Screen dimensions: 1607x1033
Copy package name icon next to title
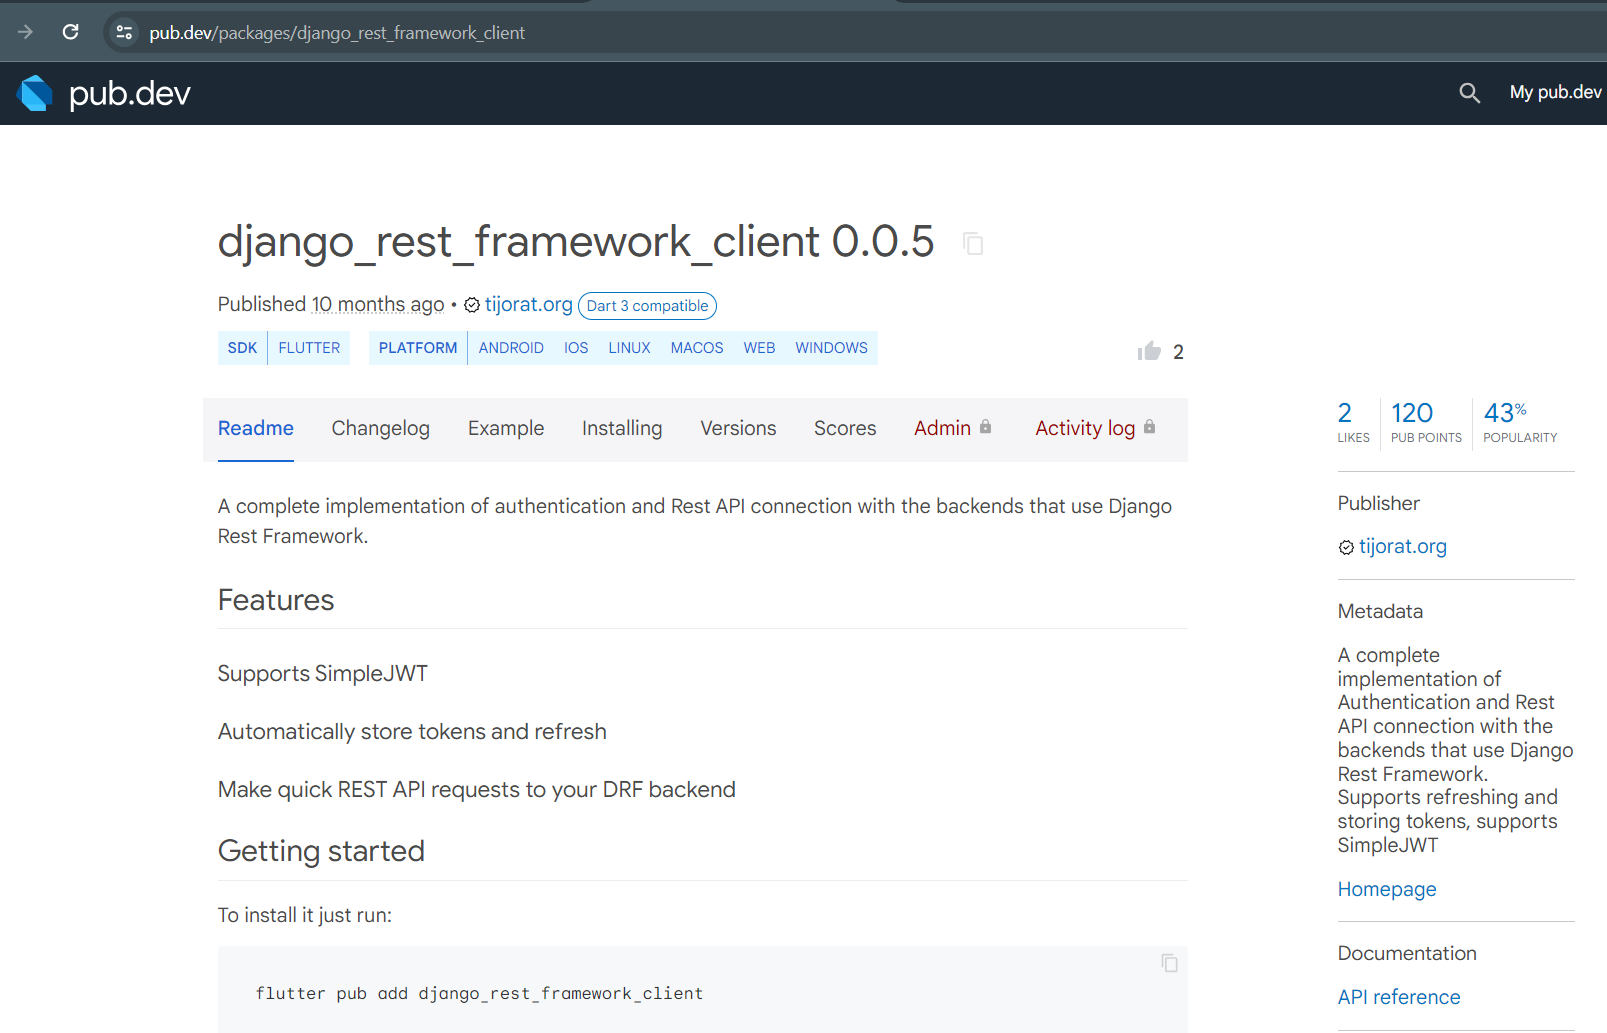(973, 243)
